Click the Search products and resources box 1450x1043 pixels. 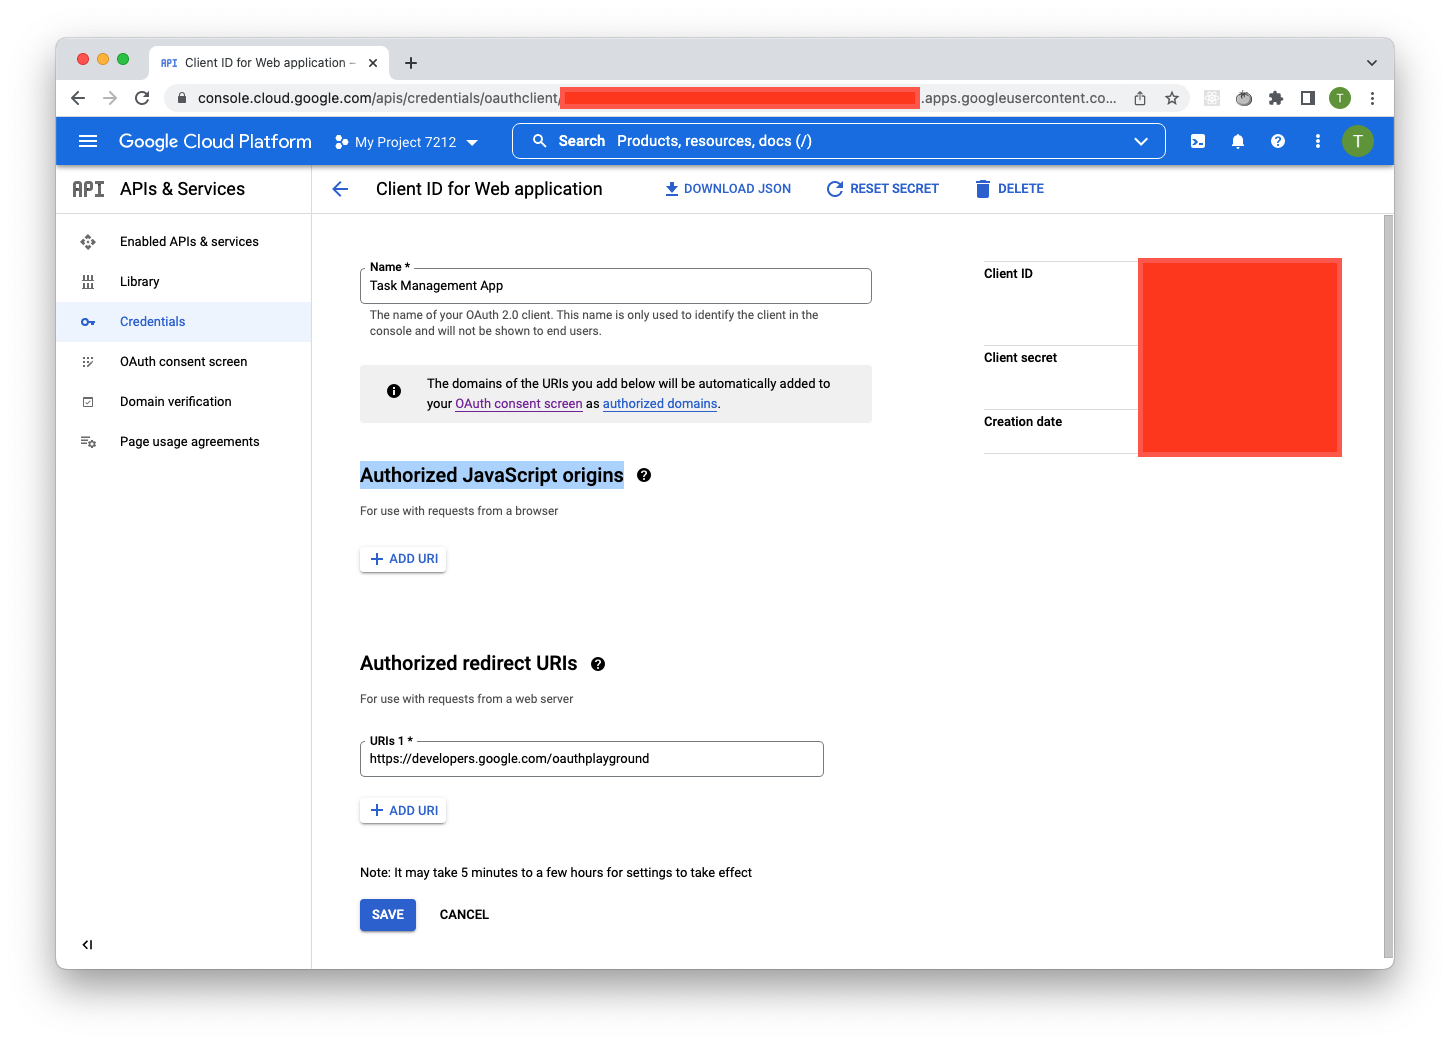coord(838,141)
